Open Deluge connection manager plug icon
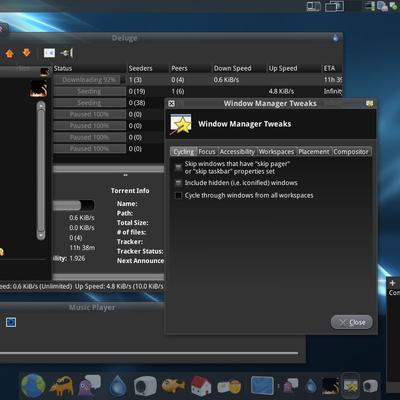The height and width of the screenshot is (400, 400). (67, 53)
